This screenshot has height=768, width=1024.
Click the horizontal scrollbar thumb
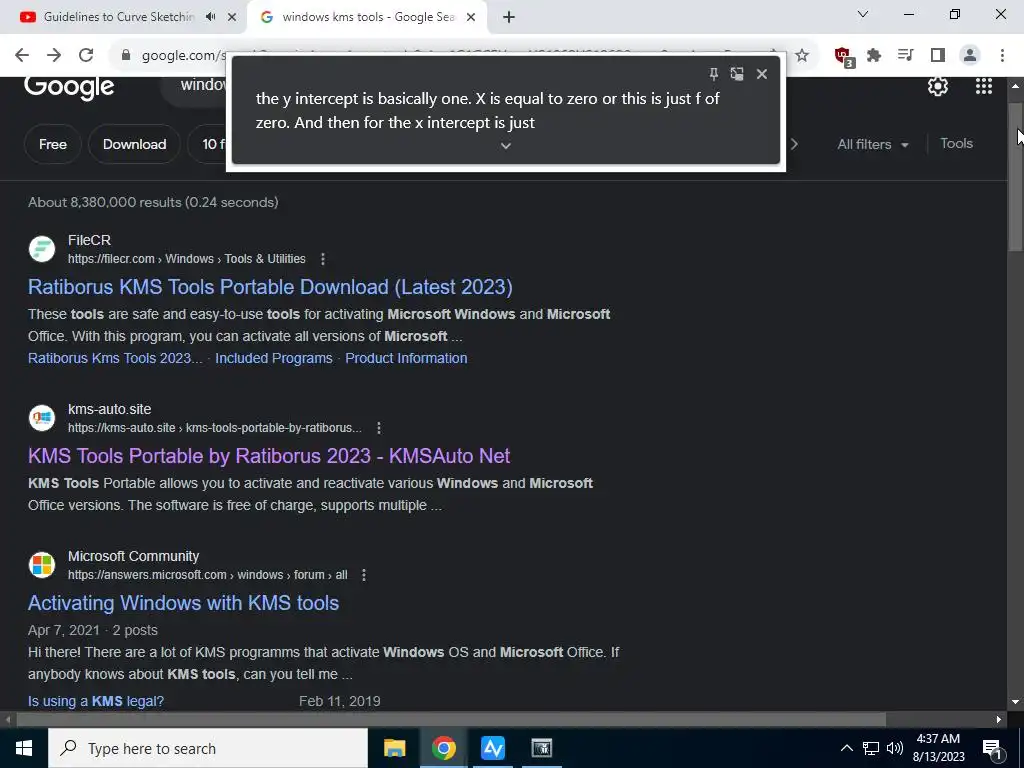coord(451,720)
